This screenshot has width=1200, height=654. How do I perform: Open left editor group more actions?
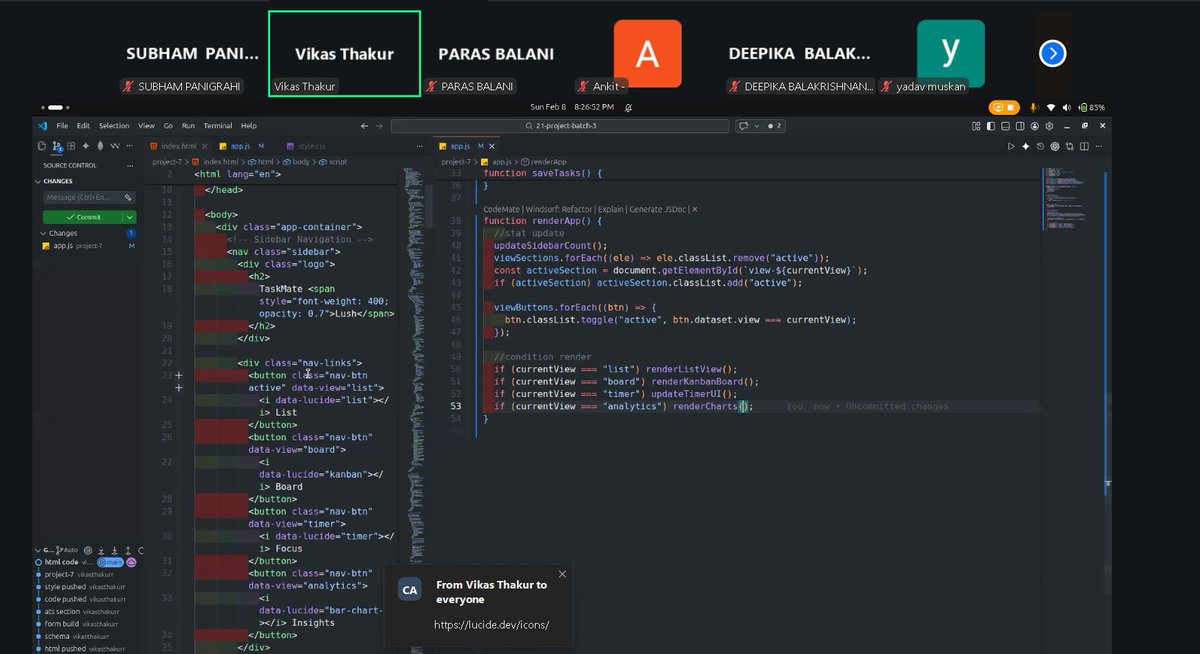click(x=420, y=146)
